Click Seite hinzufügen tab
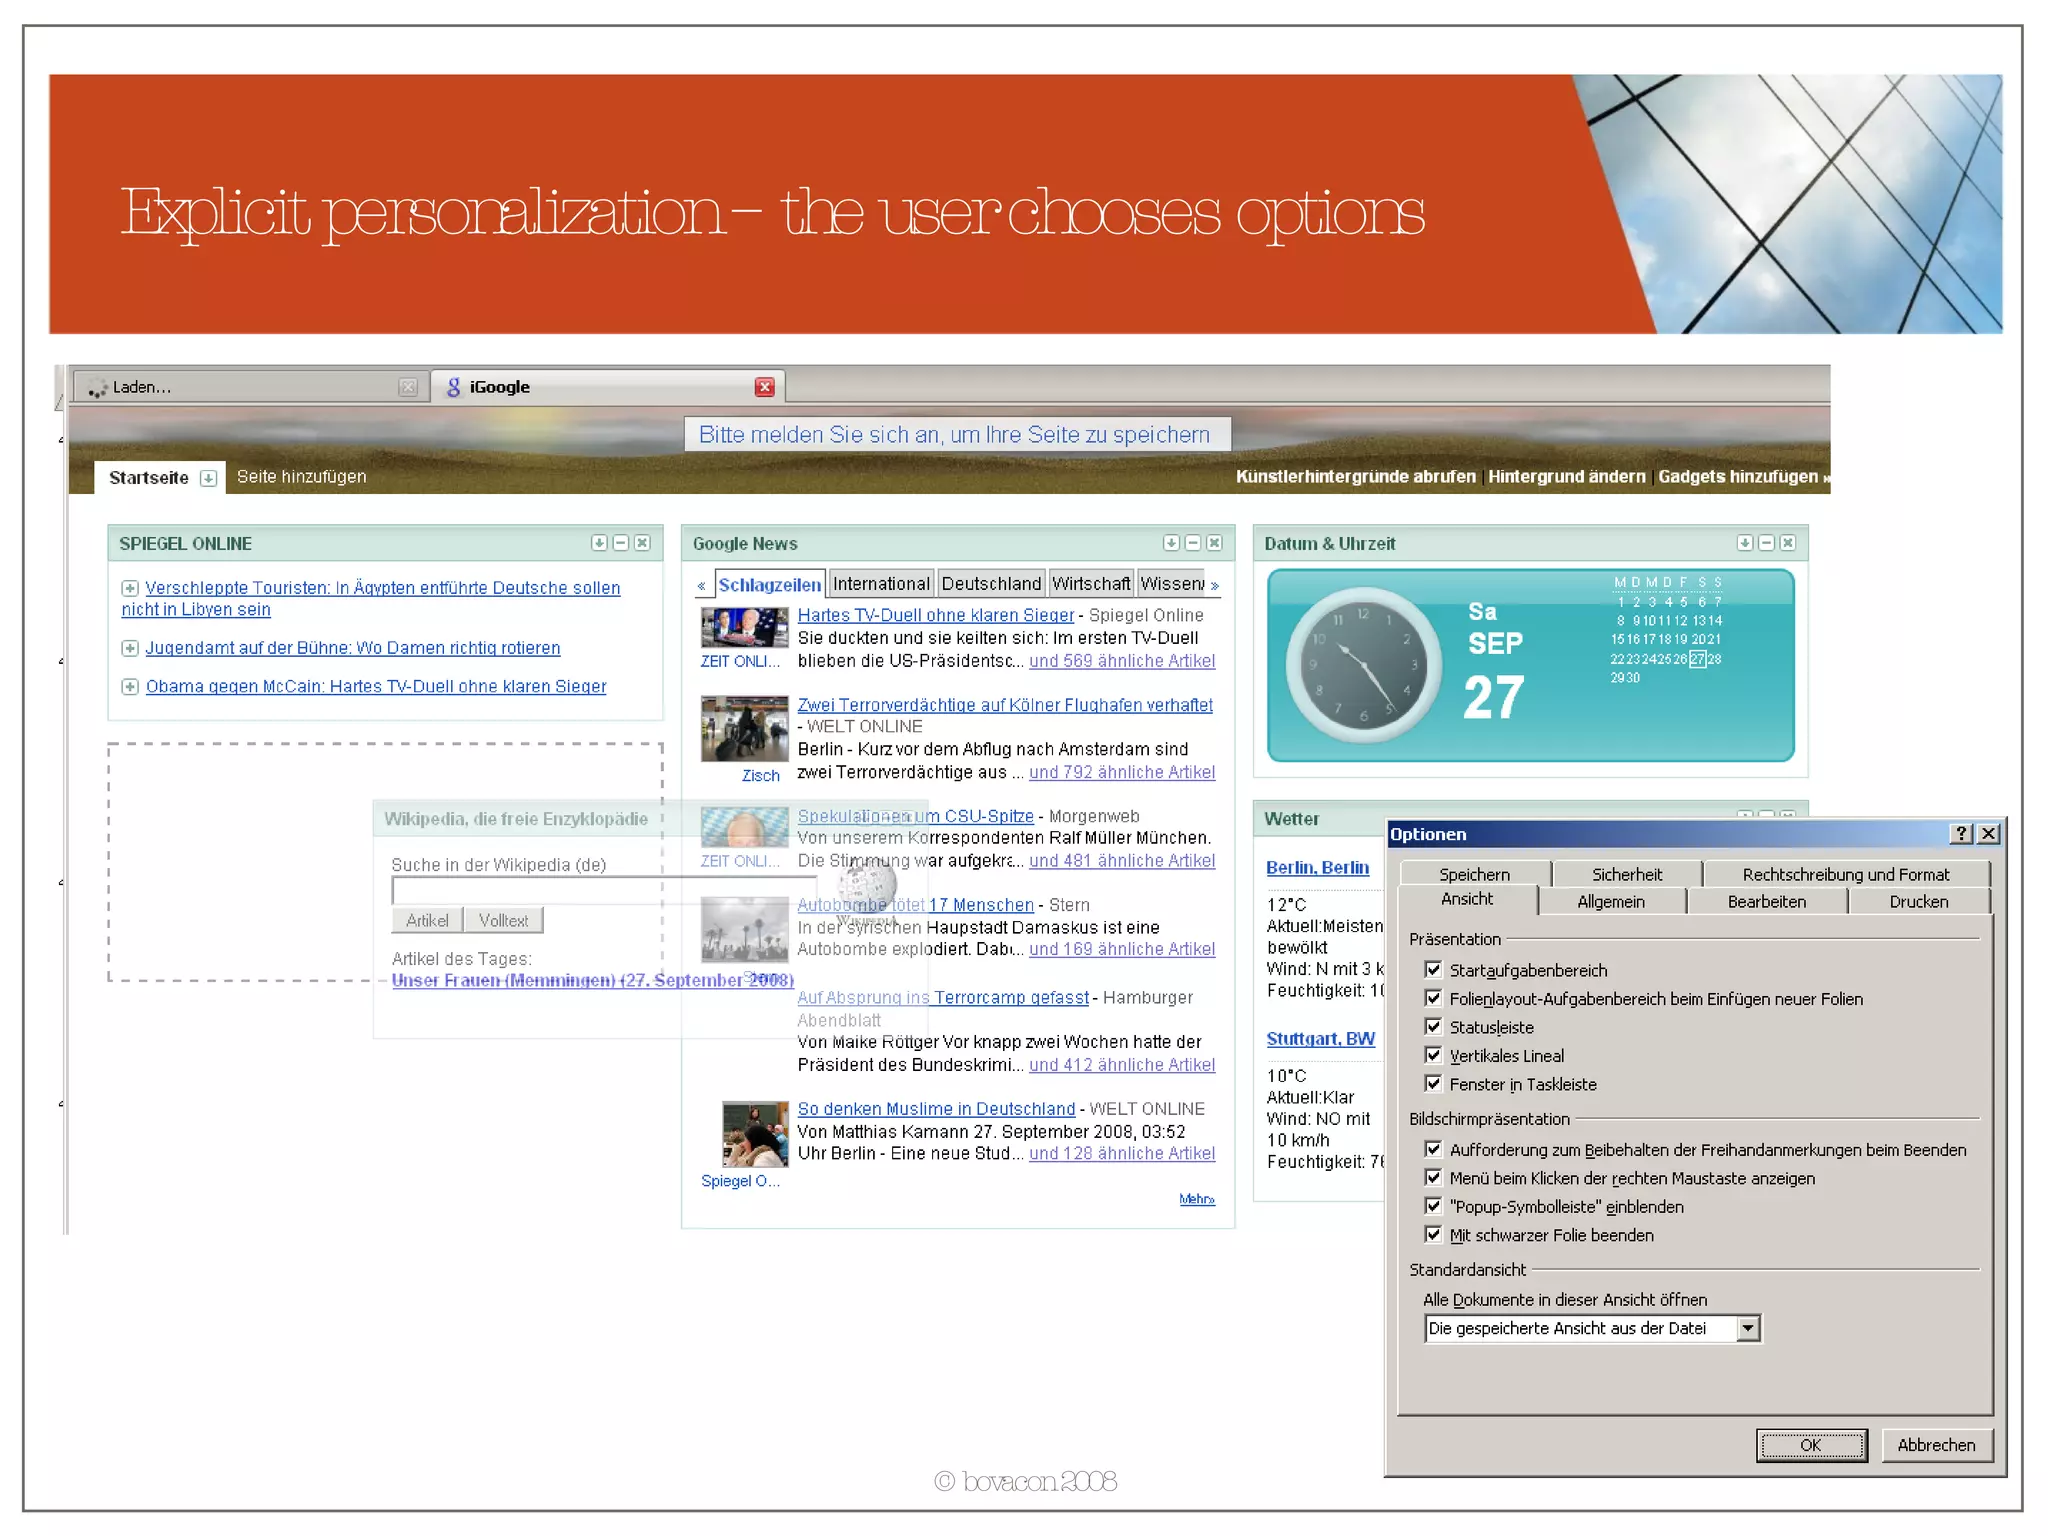This screenshot has width=2048, height=1536. click(x=301, y=477)
